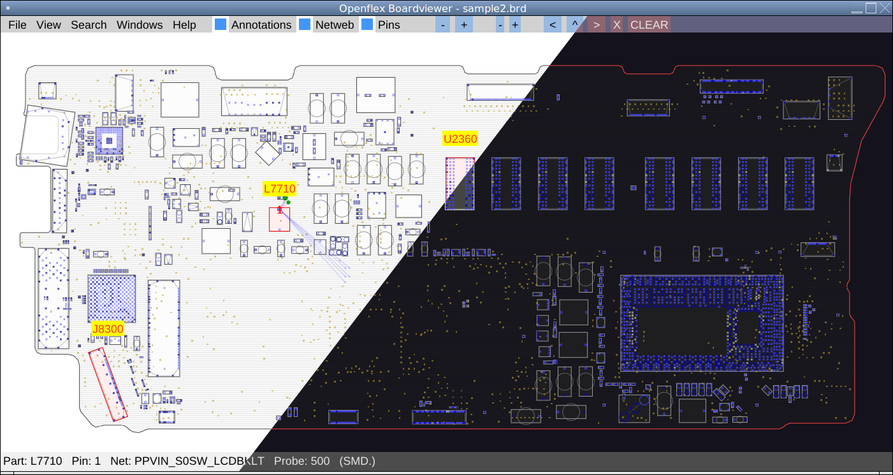The image size is (893, 475).
Task: Toggle the Netweb checkbox
Action: coord(305,24)
